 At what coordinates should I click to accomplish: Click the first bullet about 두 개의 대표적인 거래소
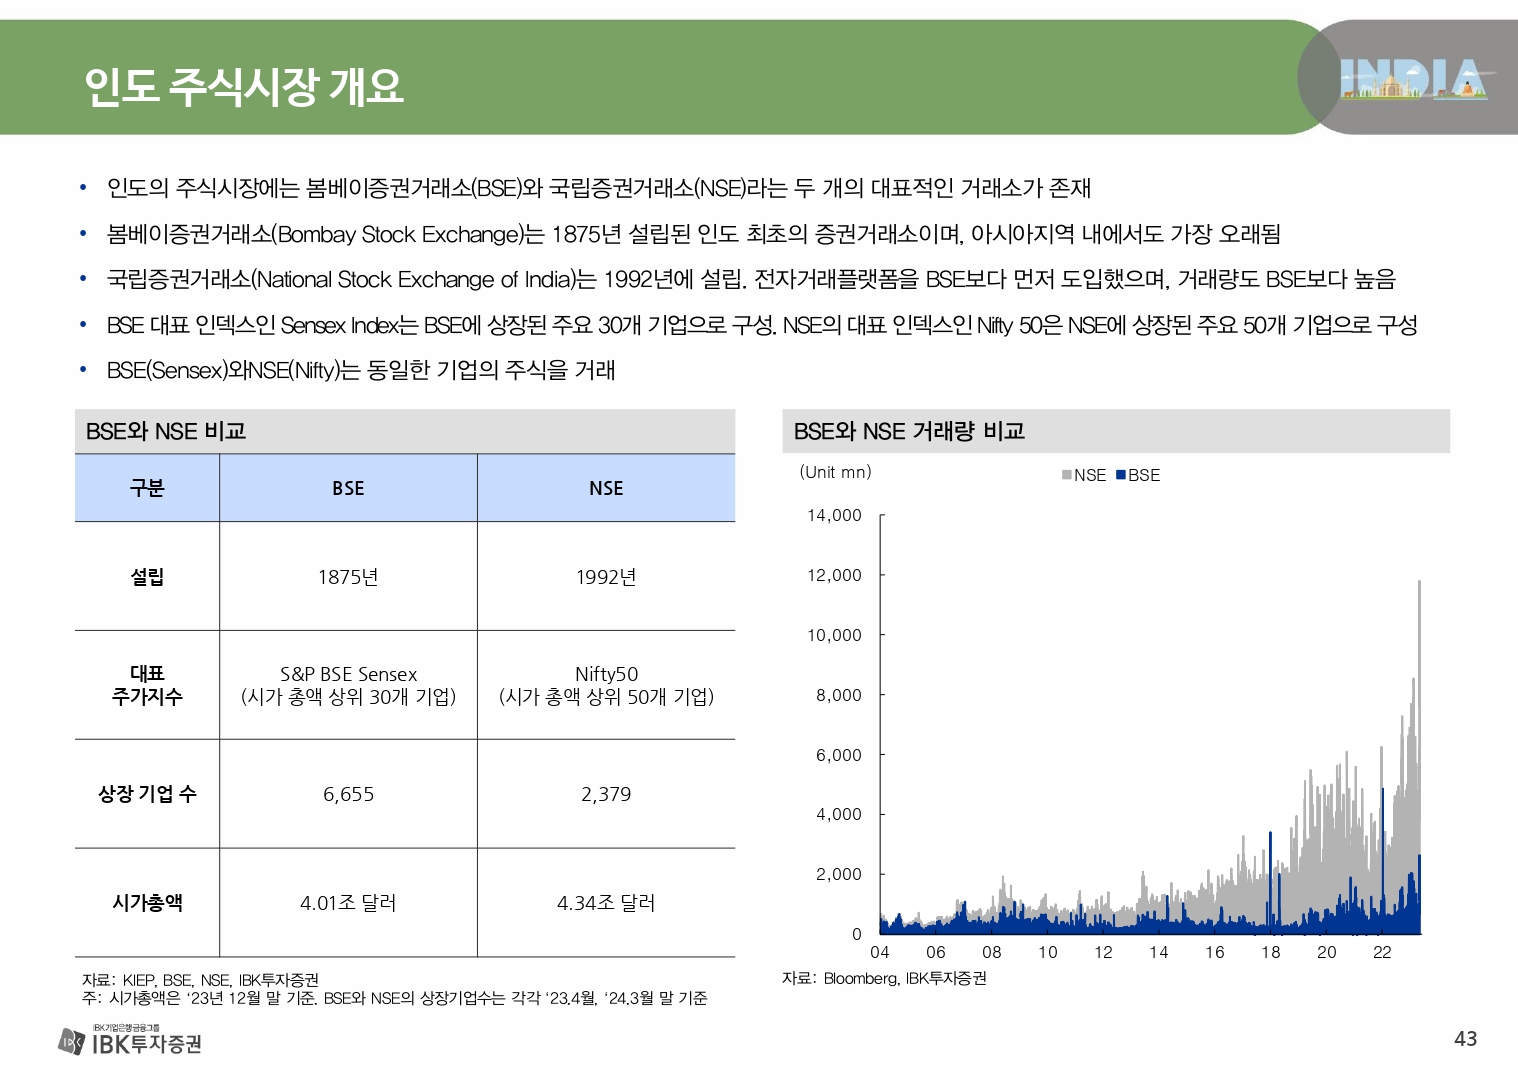(x=598, y=188)
